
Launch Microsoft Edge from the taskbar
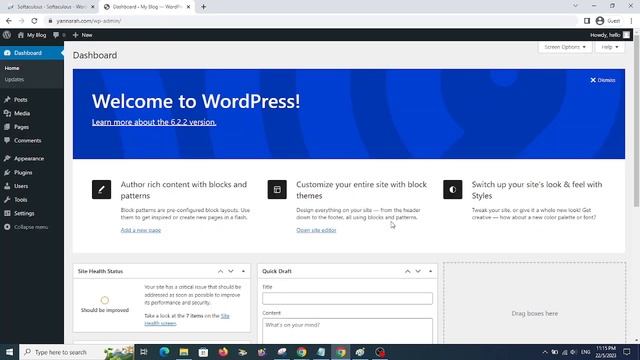[x=164, y=352]
